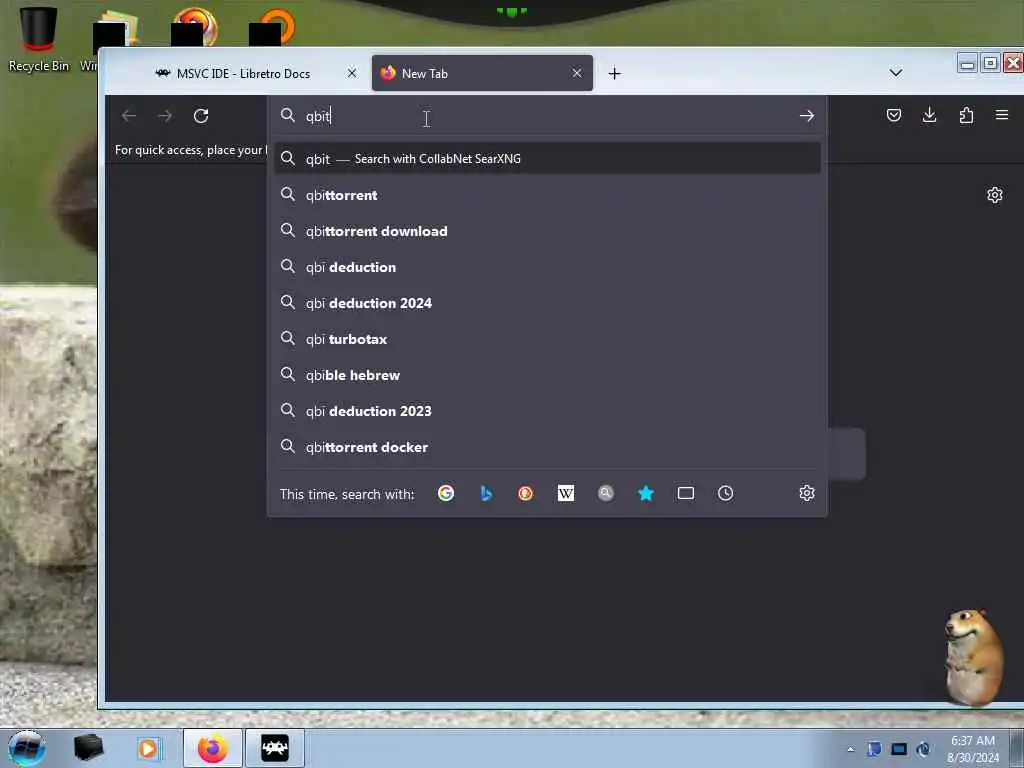Open the Extensions puzzle icon
This screenshot has height=768, width=1024.
(x=966, y=115)
